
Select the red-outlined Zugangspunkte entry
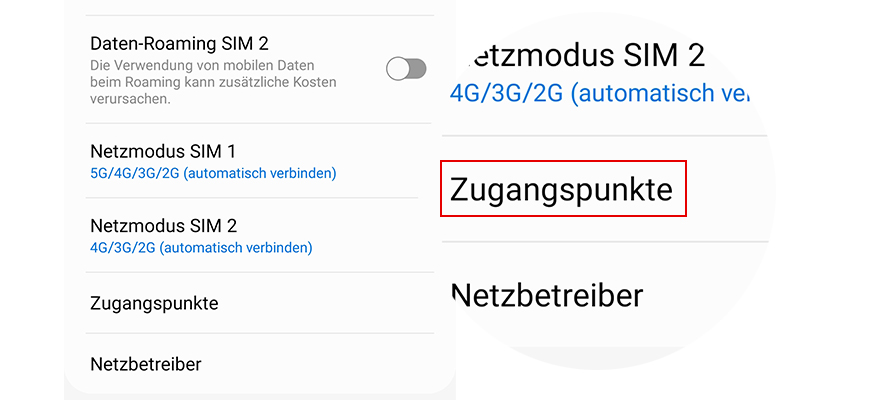563,188
